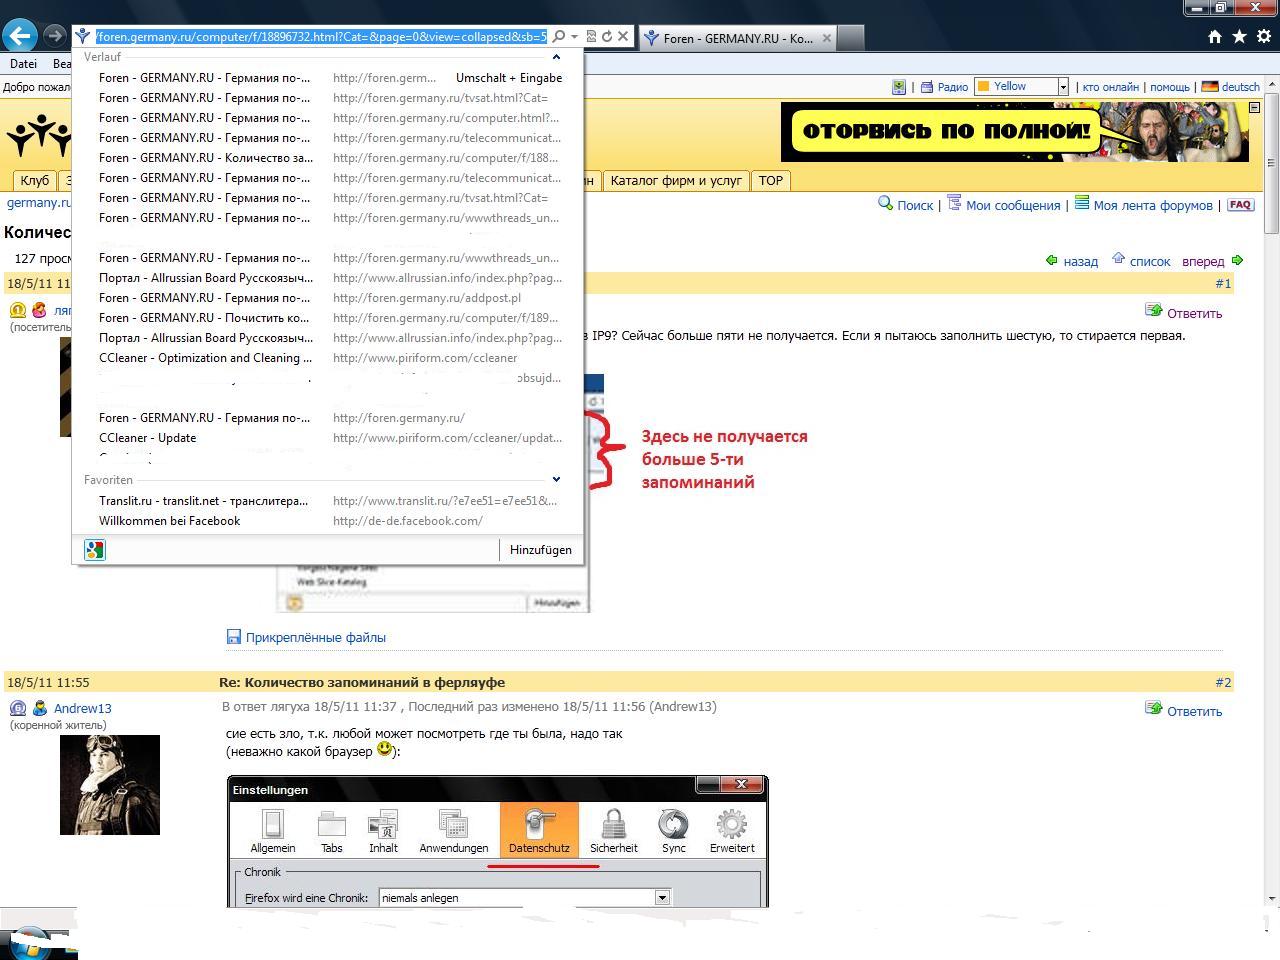Click the Hinzufügen button
This screenshot has height=960, width=1280.
pyautogui.click(x=540, y=550)
